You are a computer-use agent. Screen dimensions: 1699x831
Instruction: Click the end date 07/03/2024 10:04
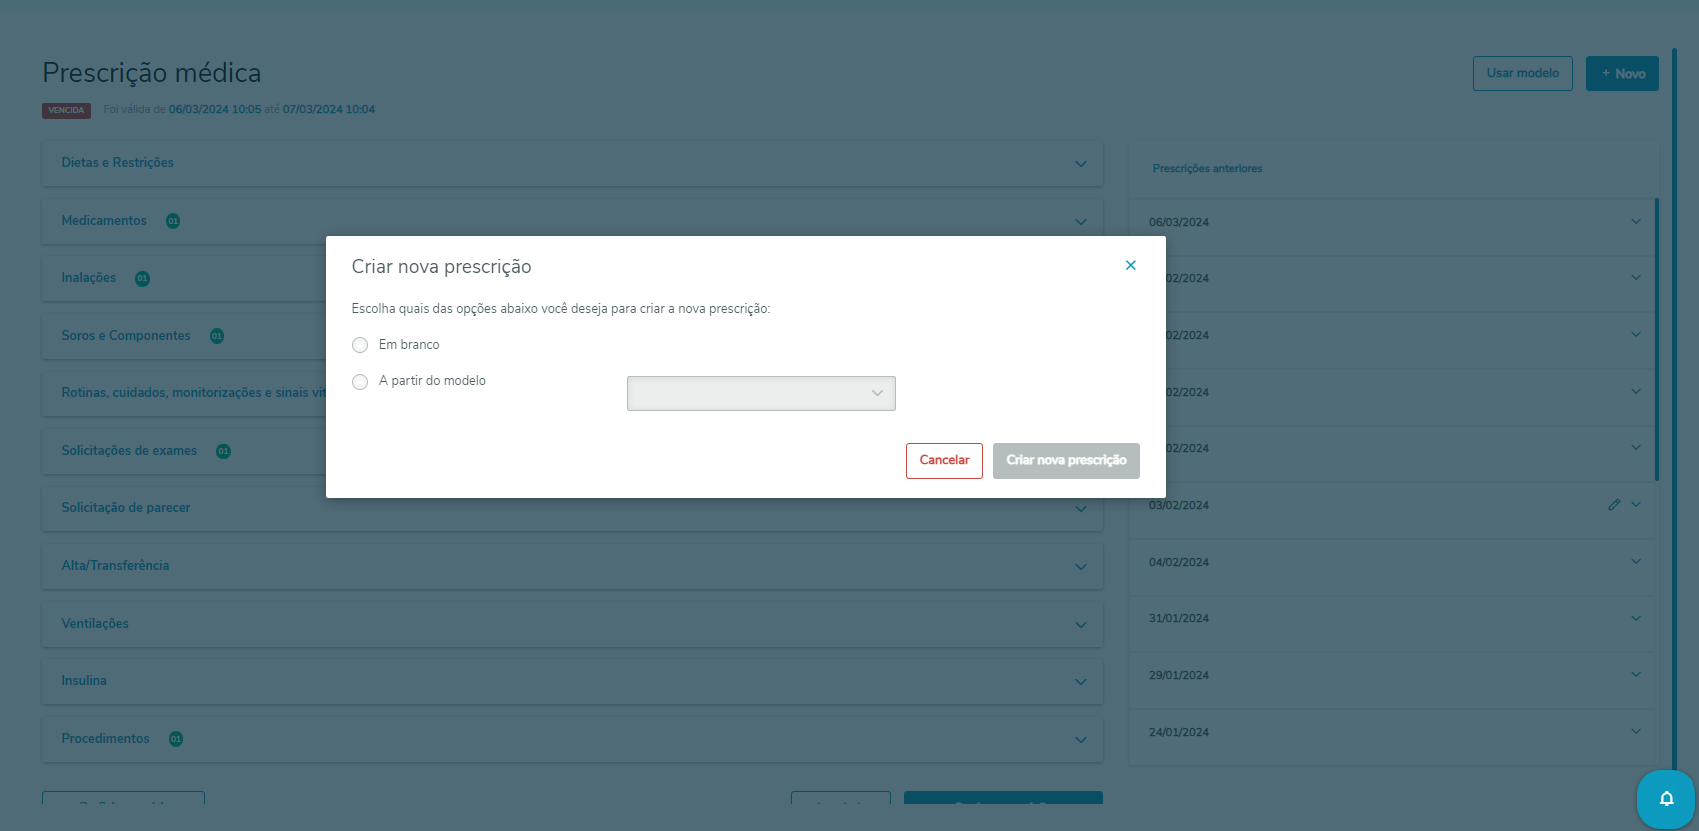click(329, 110)
